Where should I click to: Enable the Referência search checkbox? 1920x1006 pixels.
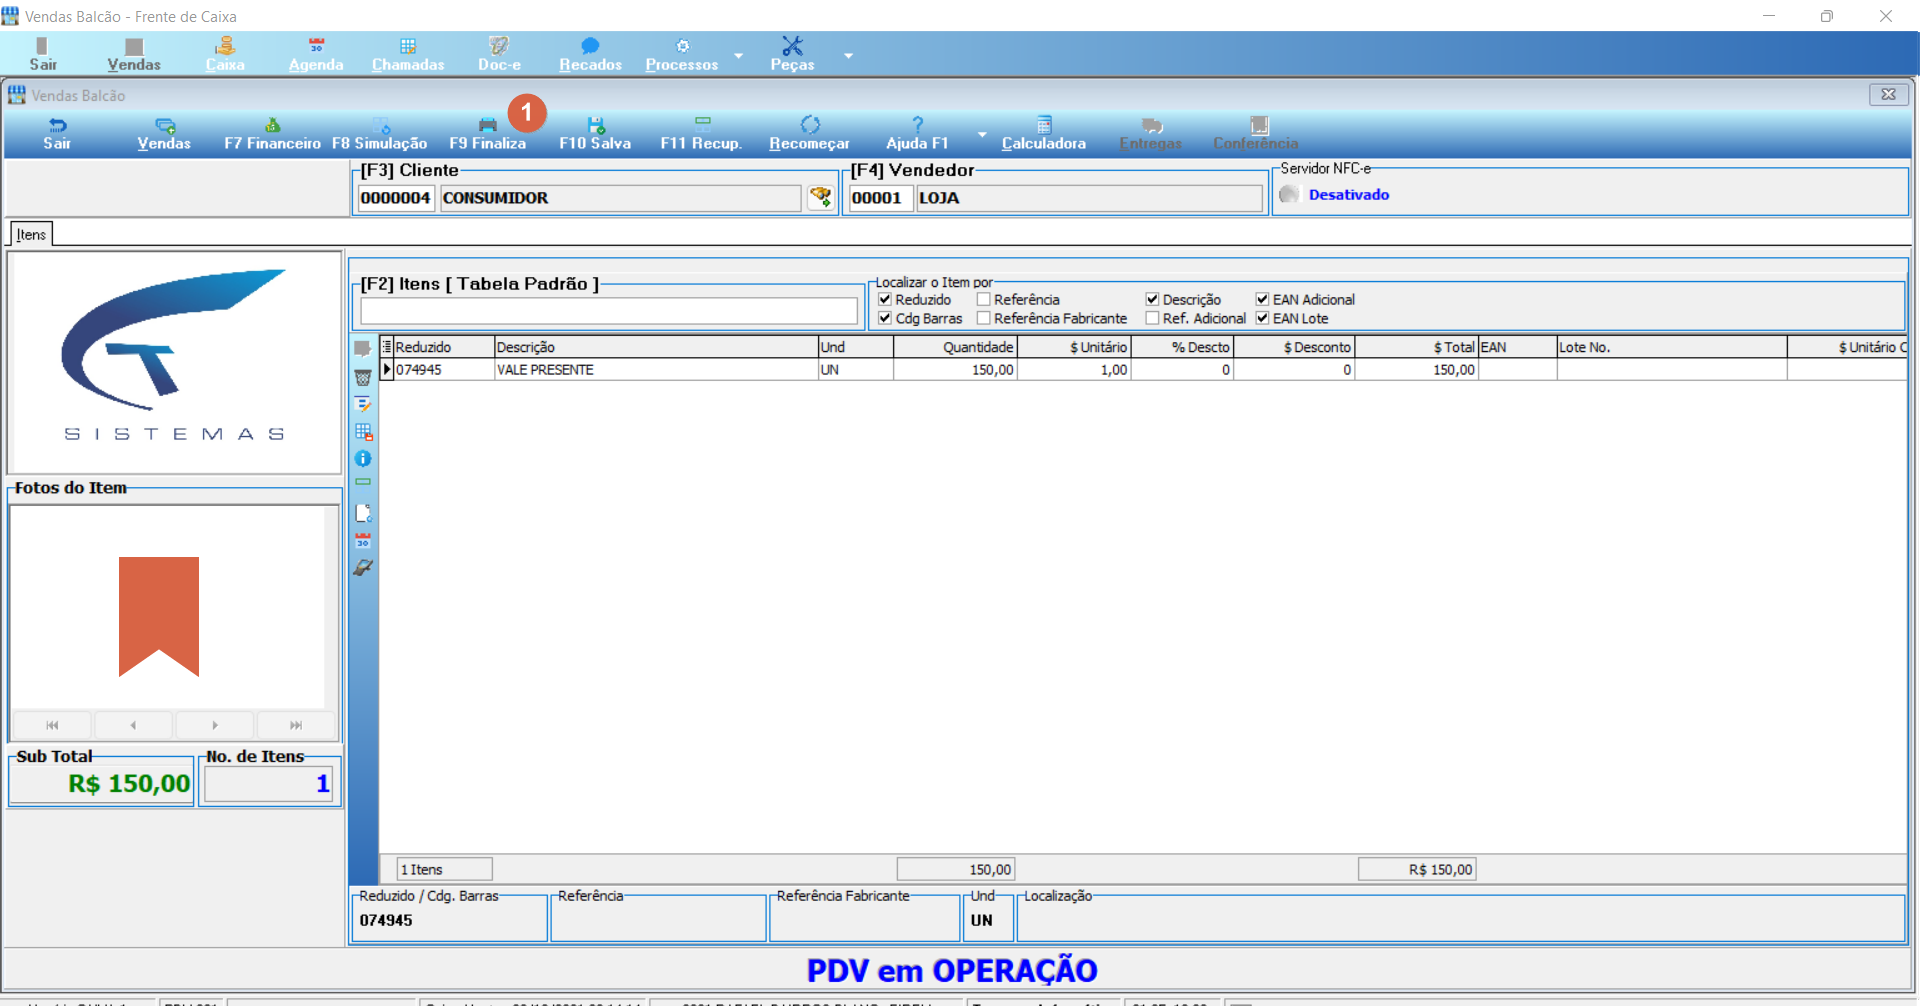point(983,299)
